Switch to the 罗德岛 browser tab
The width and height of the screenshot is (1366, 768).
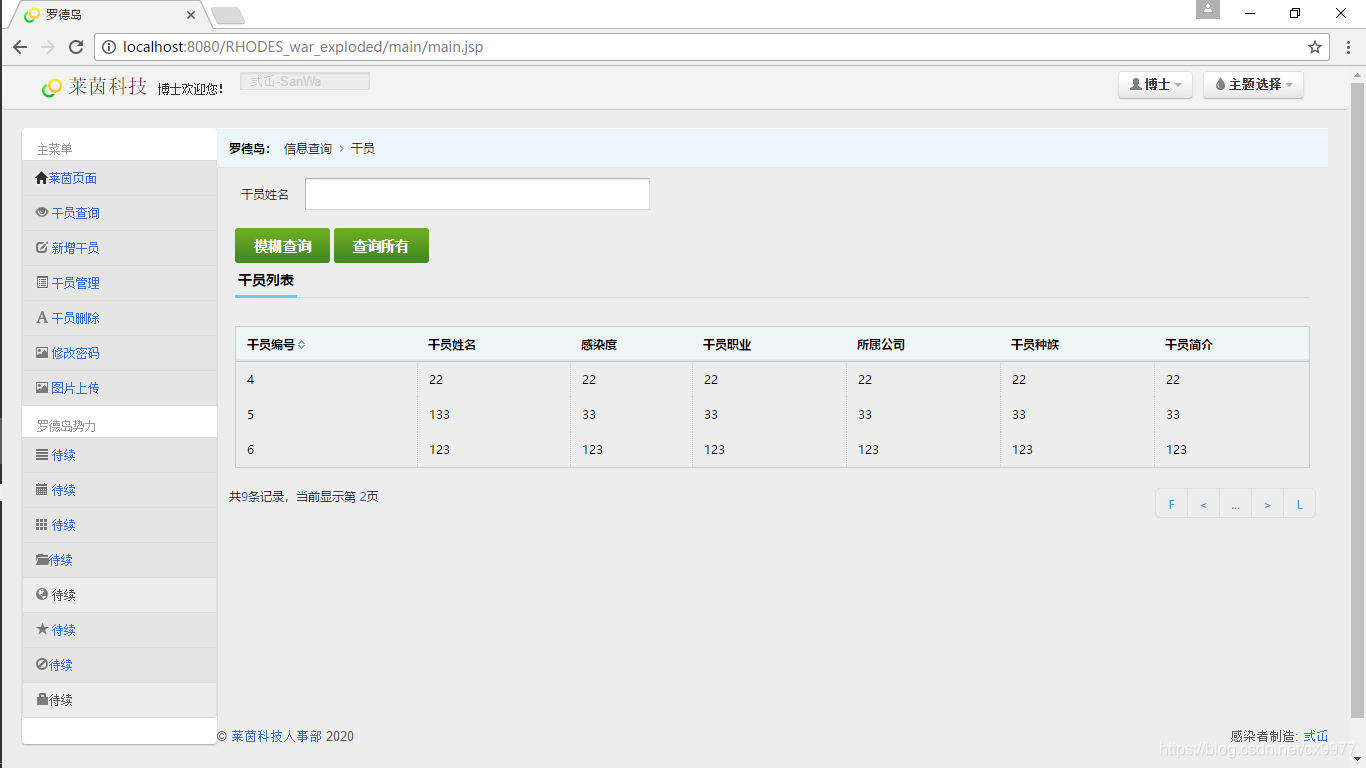coord(108,15)
